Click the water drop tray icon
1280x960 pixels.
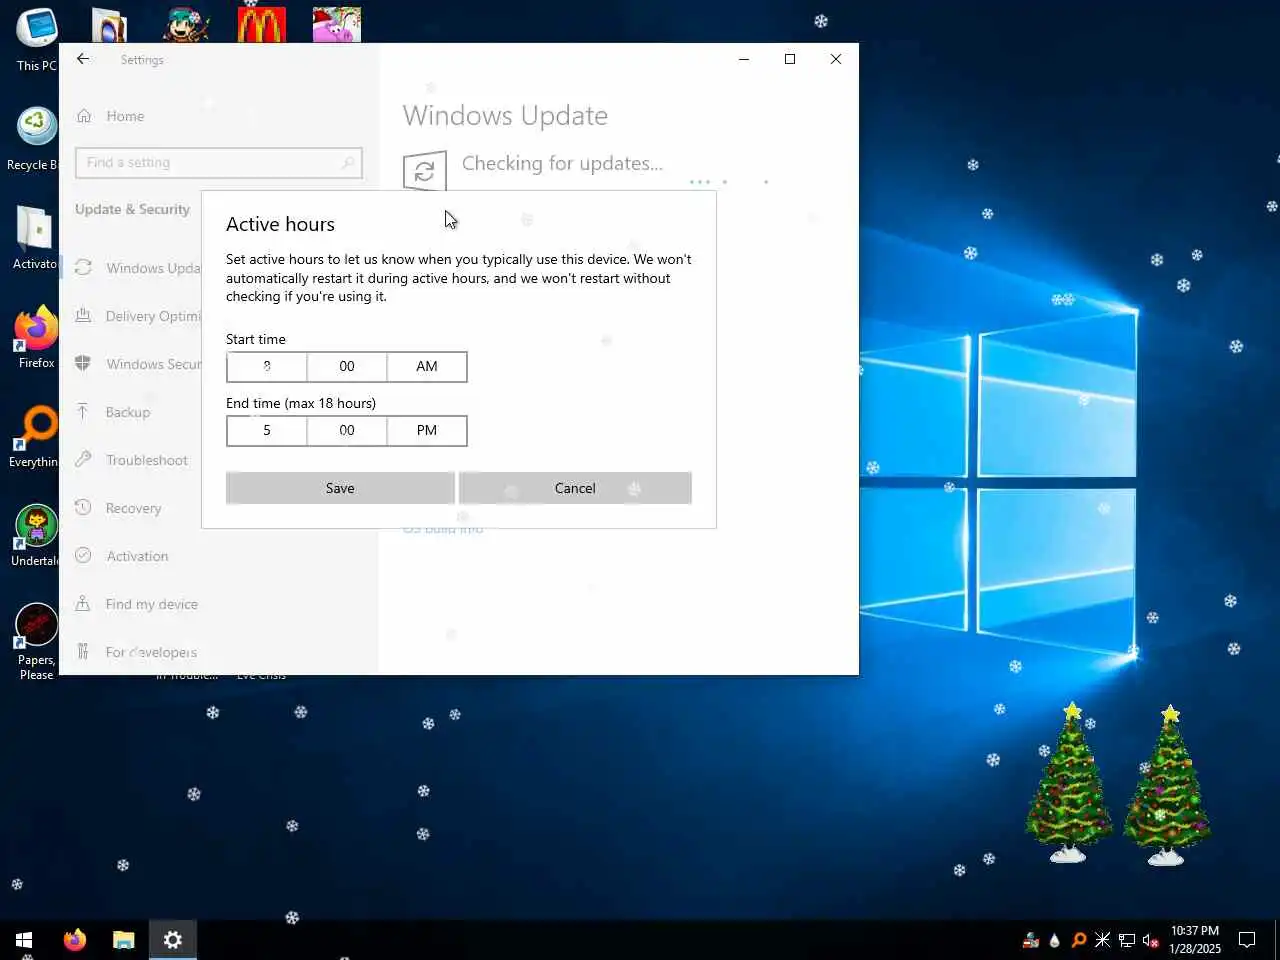pos(1054,940)
